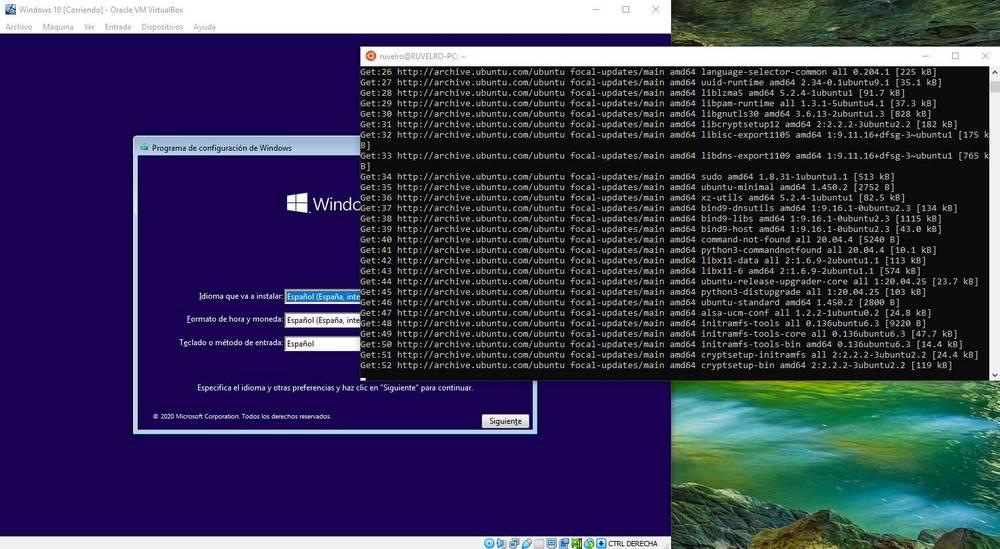Open the 'Idioma que va a instalar' dropdown

coord(323,296)
